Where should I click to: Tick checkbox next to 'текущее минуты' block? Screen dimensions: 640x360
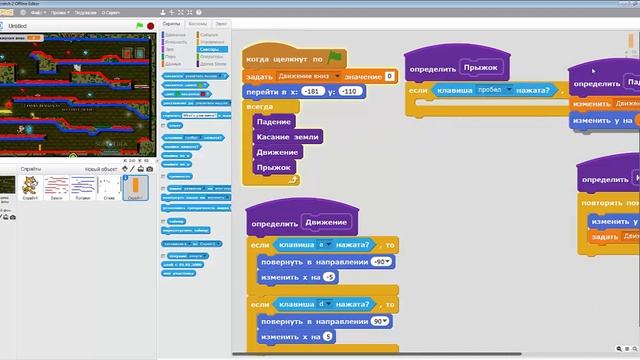point(163,256)
